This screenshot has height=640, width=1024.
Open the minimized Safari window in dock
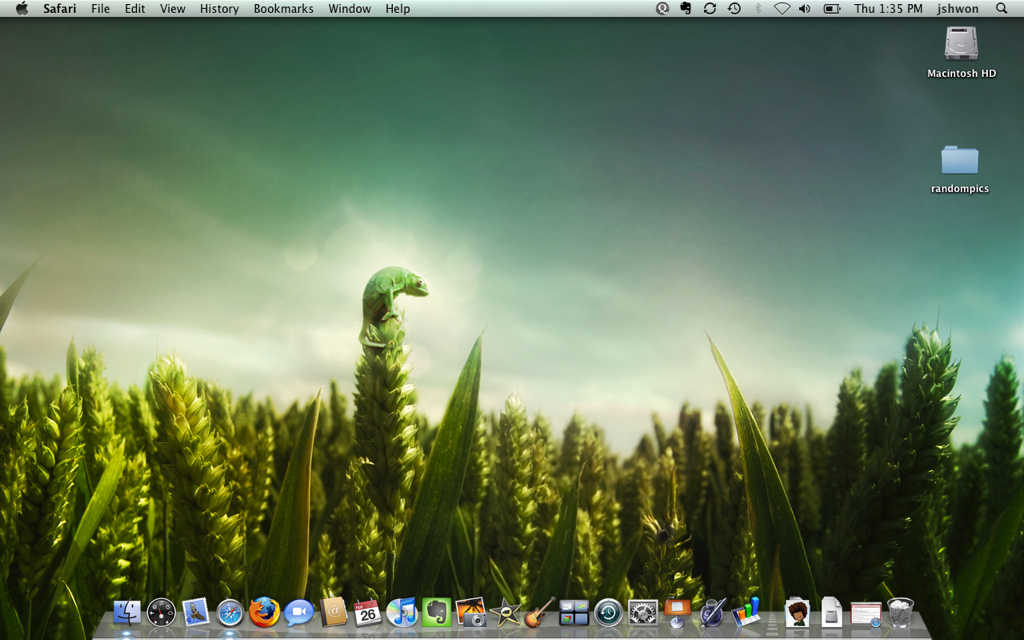[x=866, y=615]
